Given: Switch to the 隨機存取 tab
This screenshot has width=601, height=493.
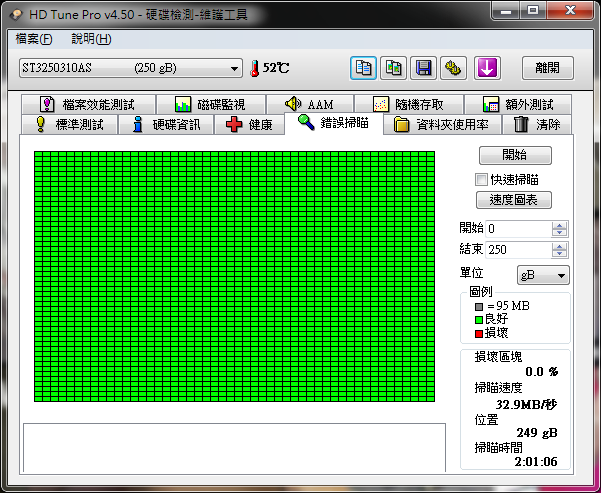Looking at the screenshot, I should [409, 104].
